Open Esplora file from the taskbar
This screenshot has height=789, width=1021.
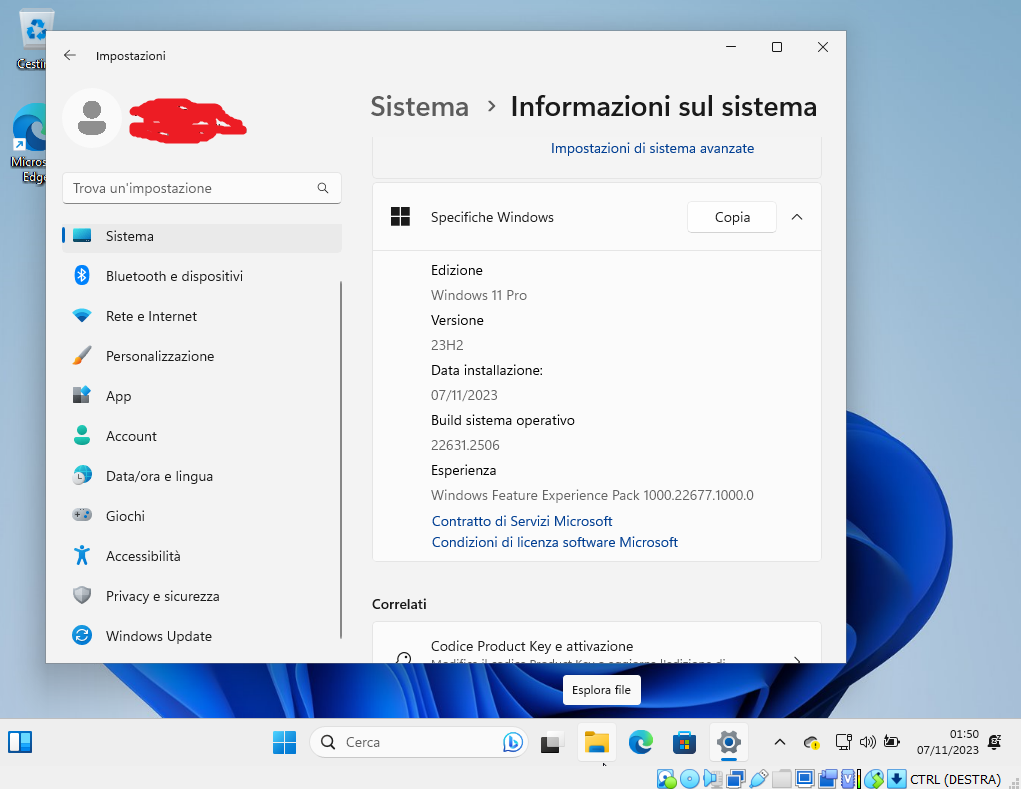[596, 742]
